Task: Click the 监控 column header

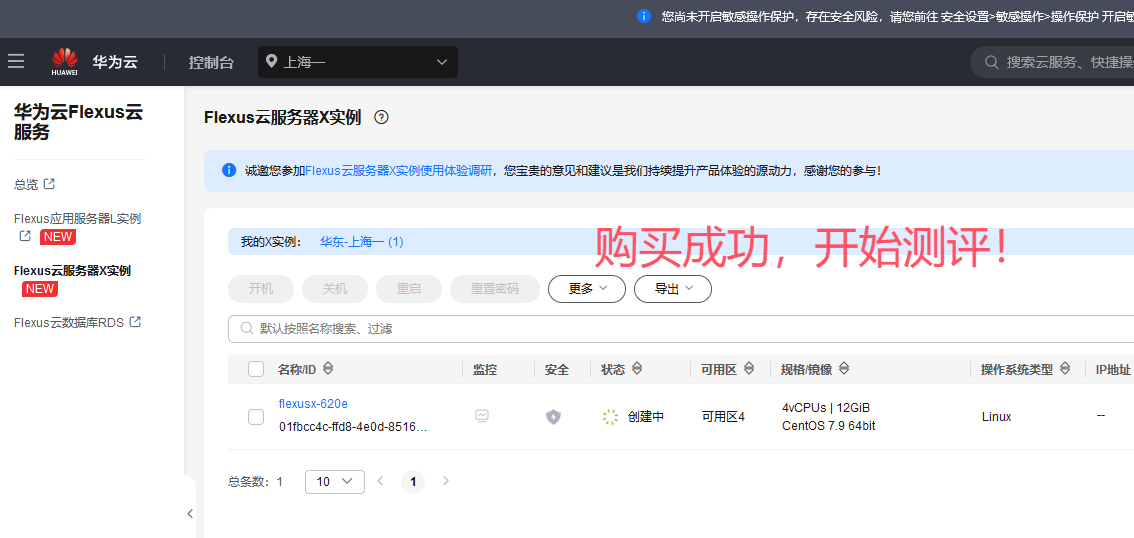Action: pos(485,370)
